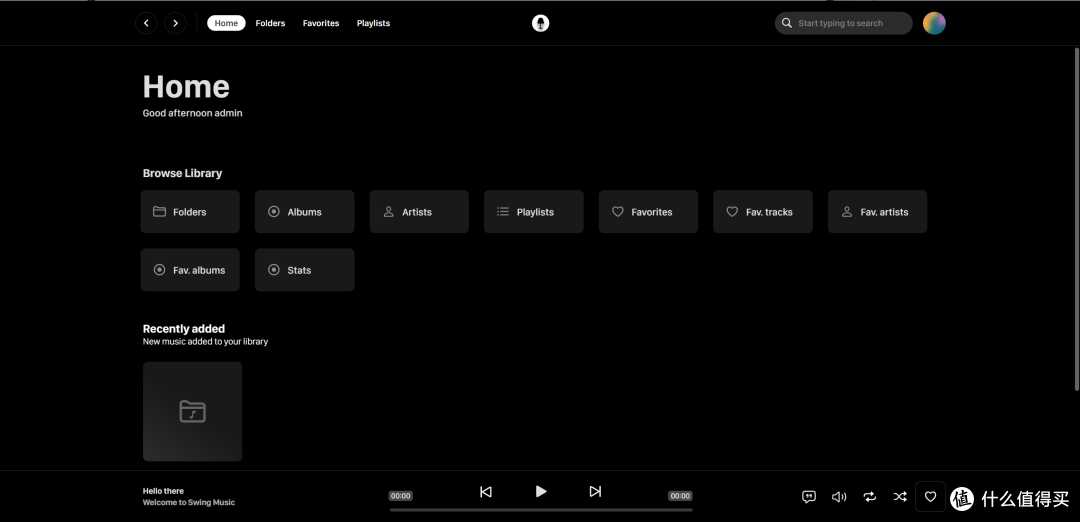
Task: Click the volume speaker icon
Action: tap(839, 497)
